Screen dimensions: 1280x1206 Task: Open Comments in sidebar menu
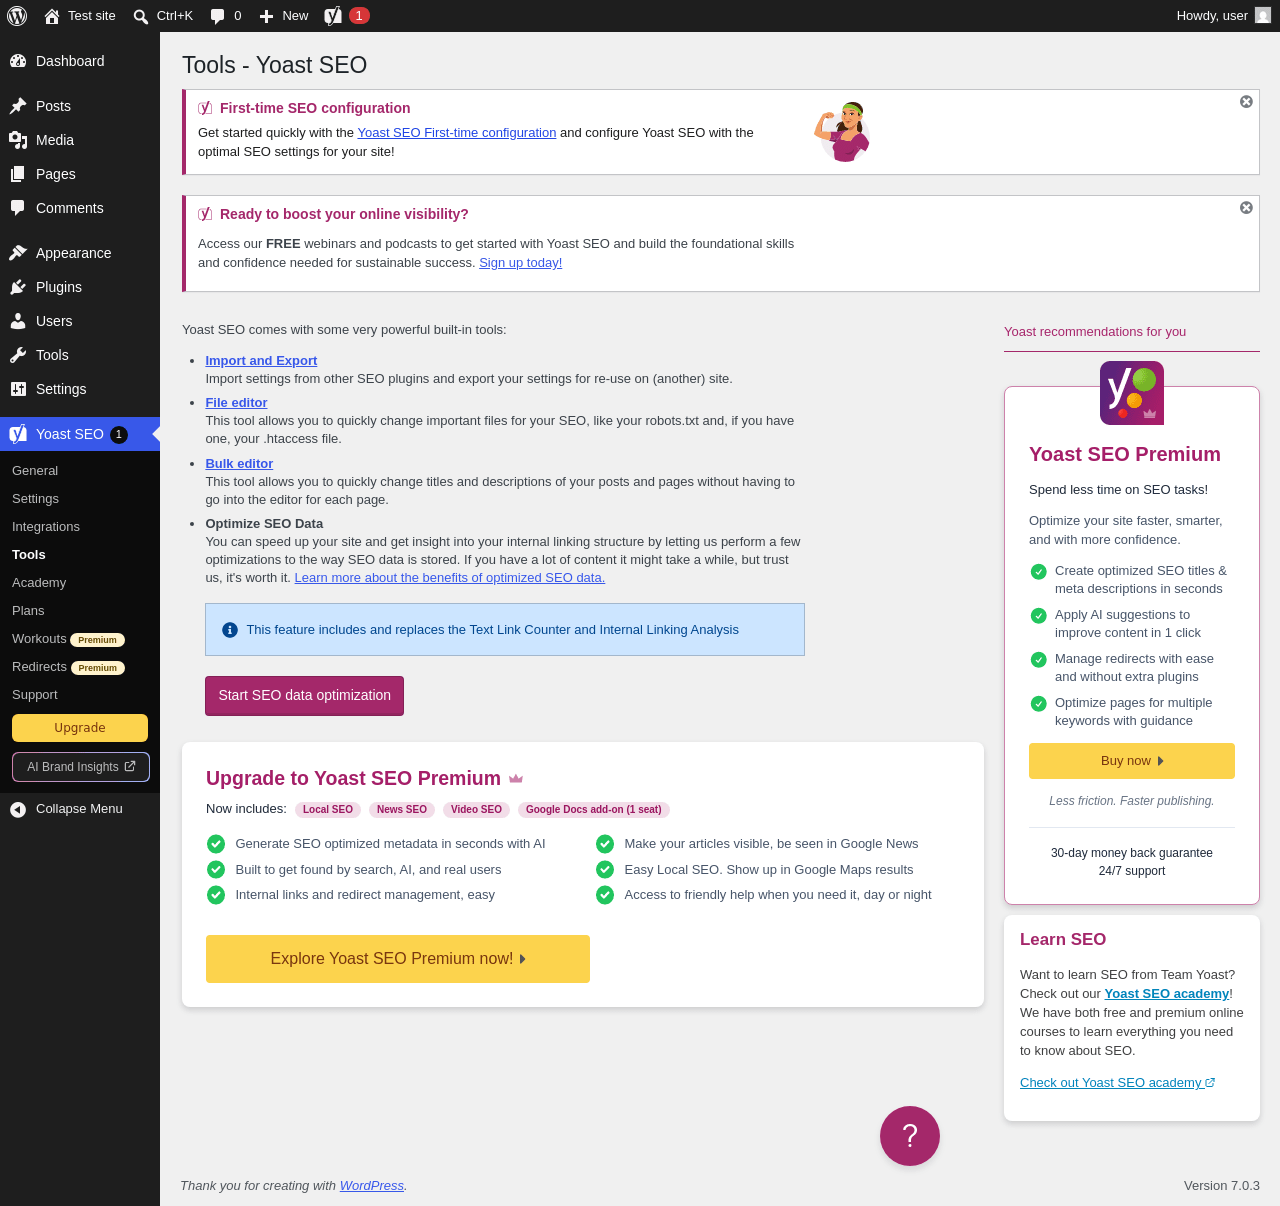[80, 208]
